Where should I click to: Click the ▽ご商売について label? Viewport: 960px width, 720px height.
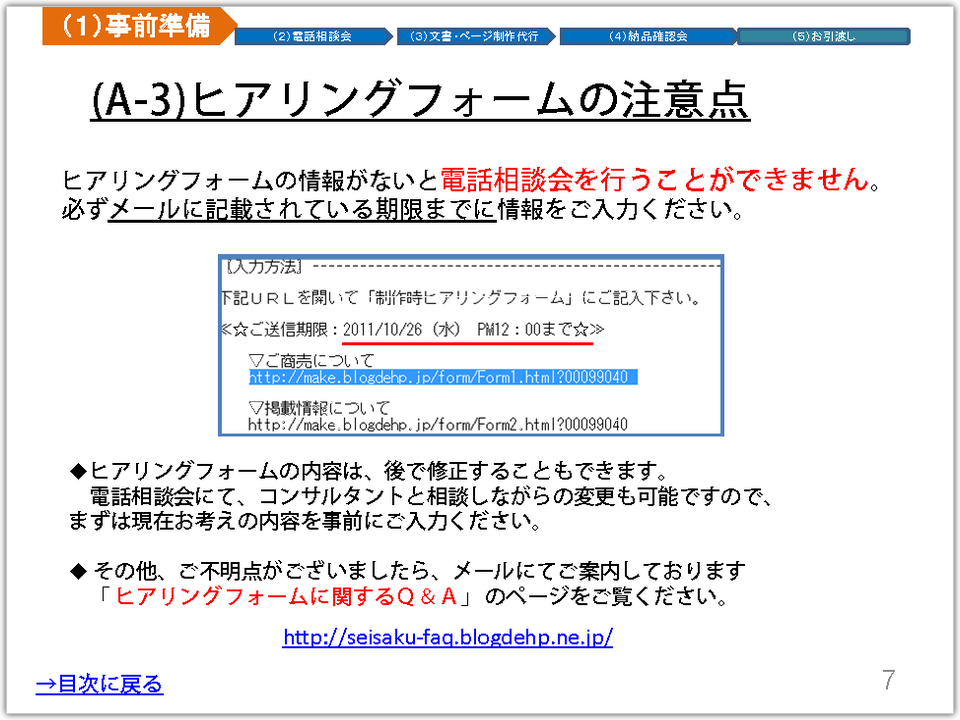[x=311, y=360]
